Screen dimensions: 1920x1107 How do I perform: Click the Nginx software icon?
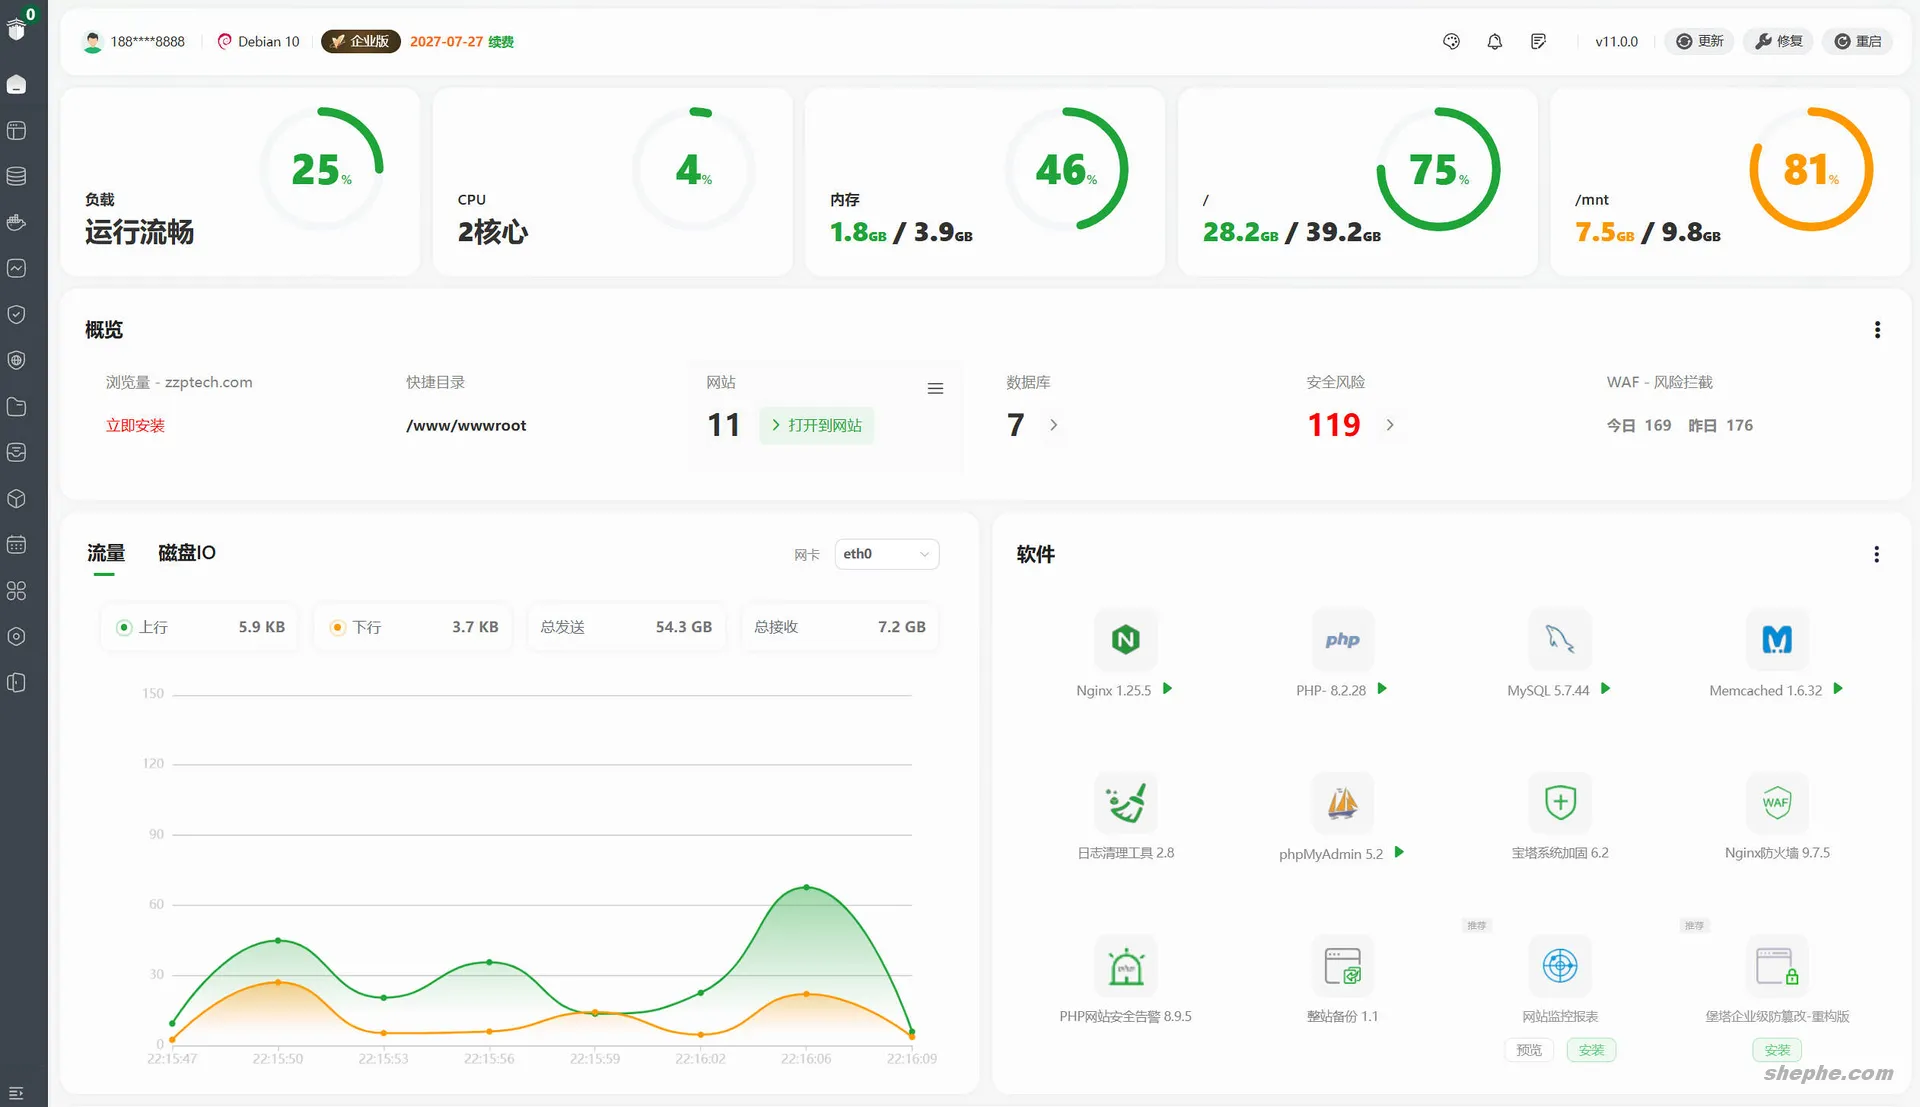1125,639
